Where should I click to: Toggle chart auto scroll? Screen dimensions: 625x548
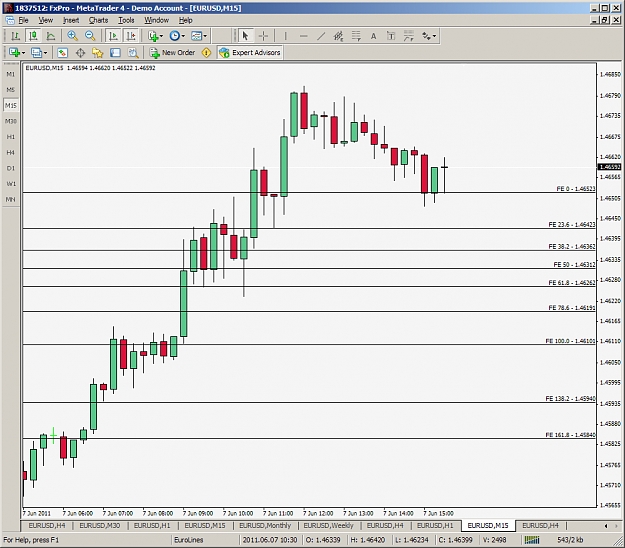click(114, 36)
